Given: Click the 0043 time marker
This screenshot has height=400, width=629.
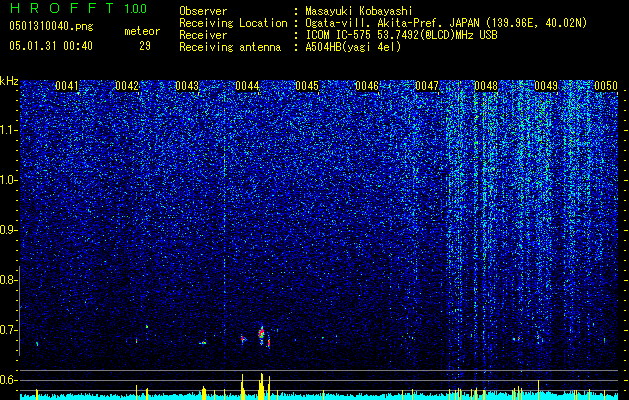Looking at the screenshot, I should (x=187, y=86).
